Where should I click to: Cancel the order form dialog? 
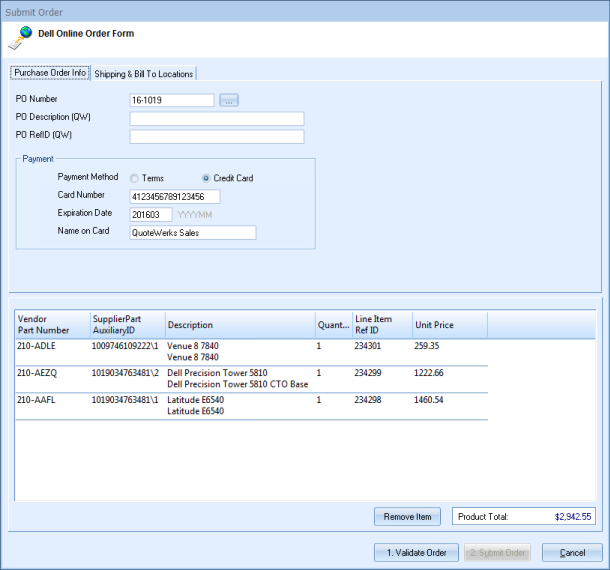click(572, 553)
